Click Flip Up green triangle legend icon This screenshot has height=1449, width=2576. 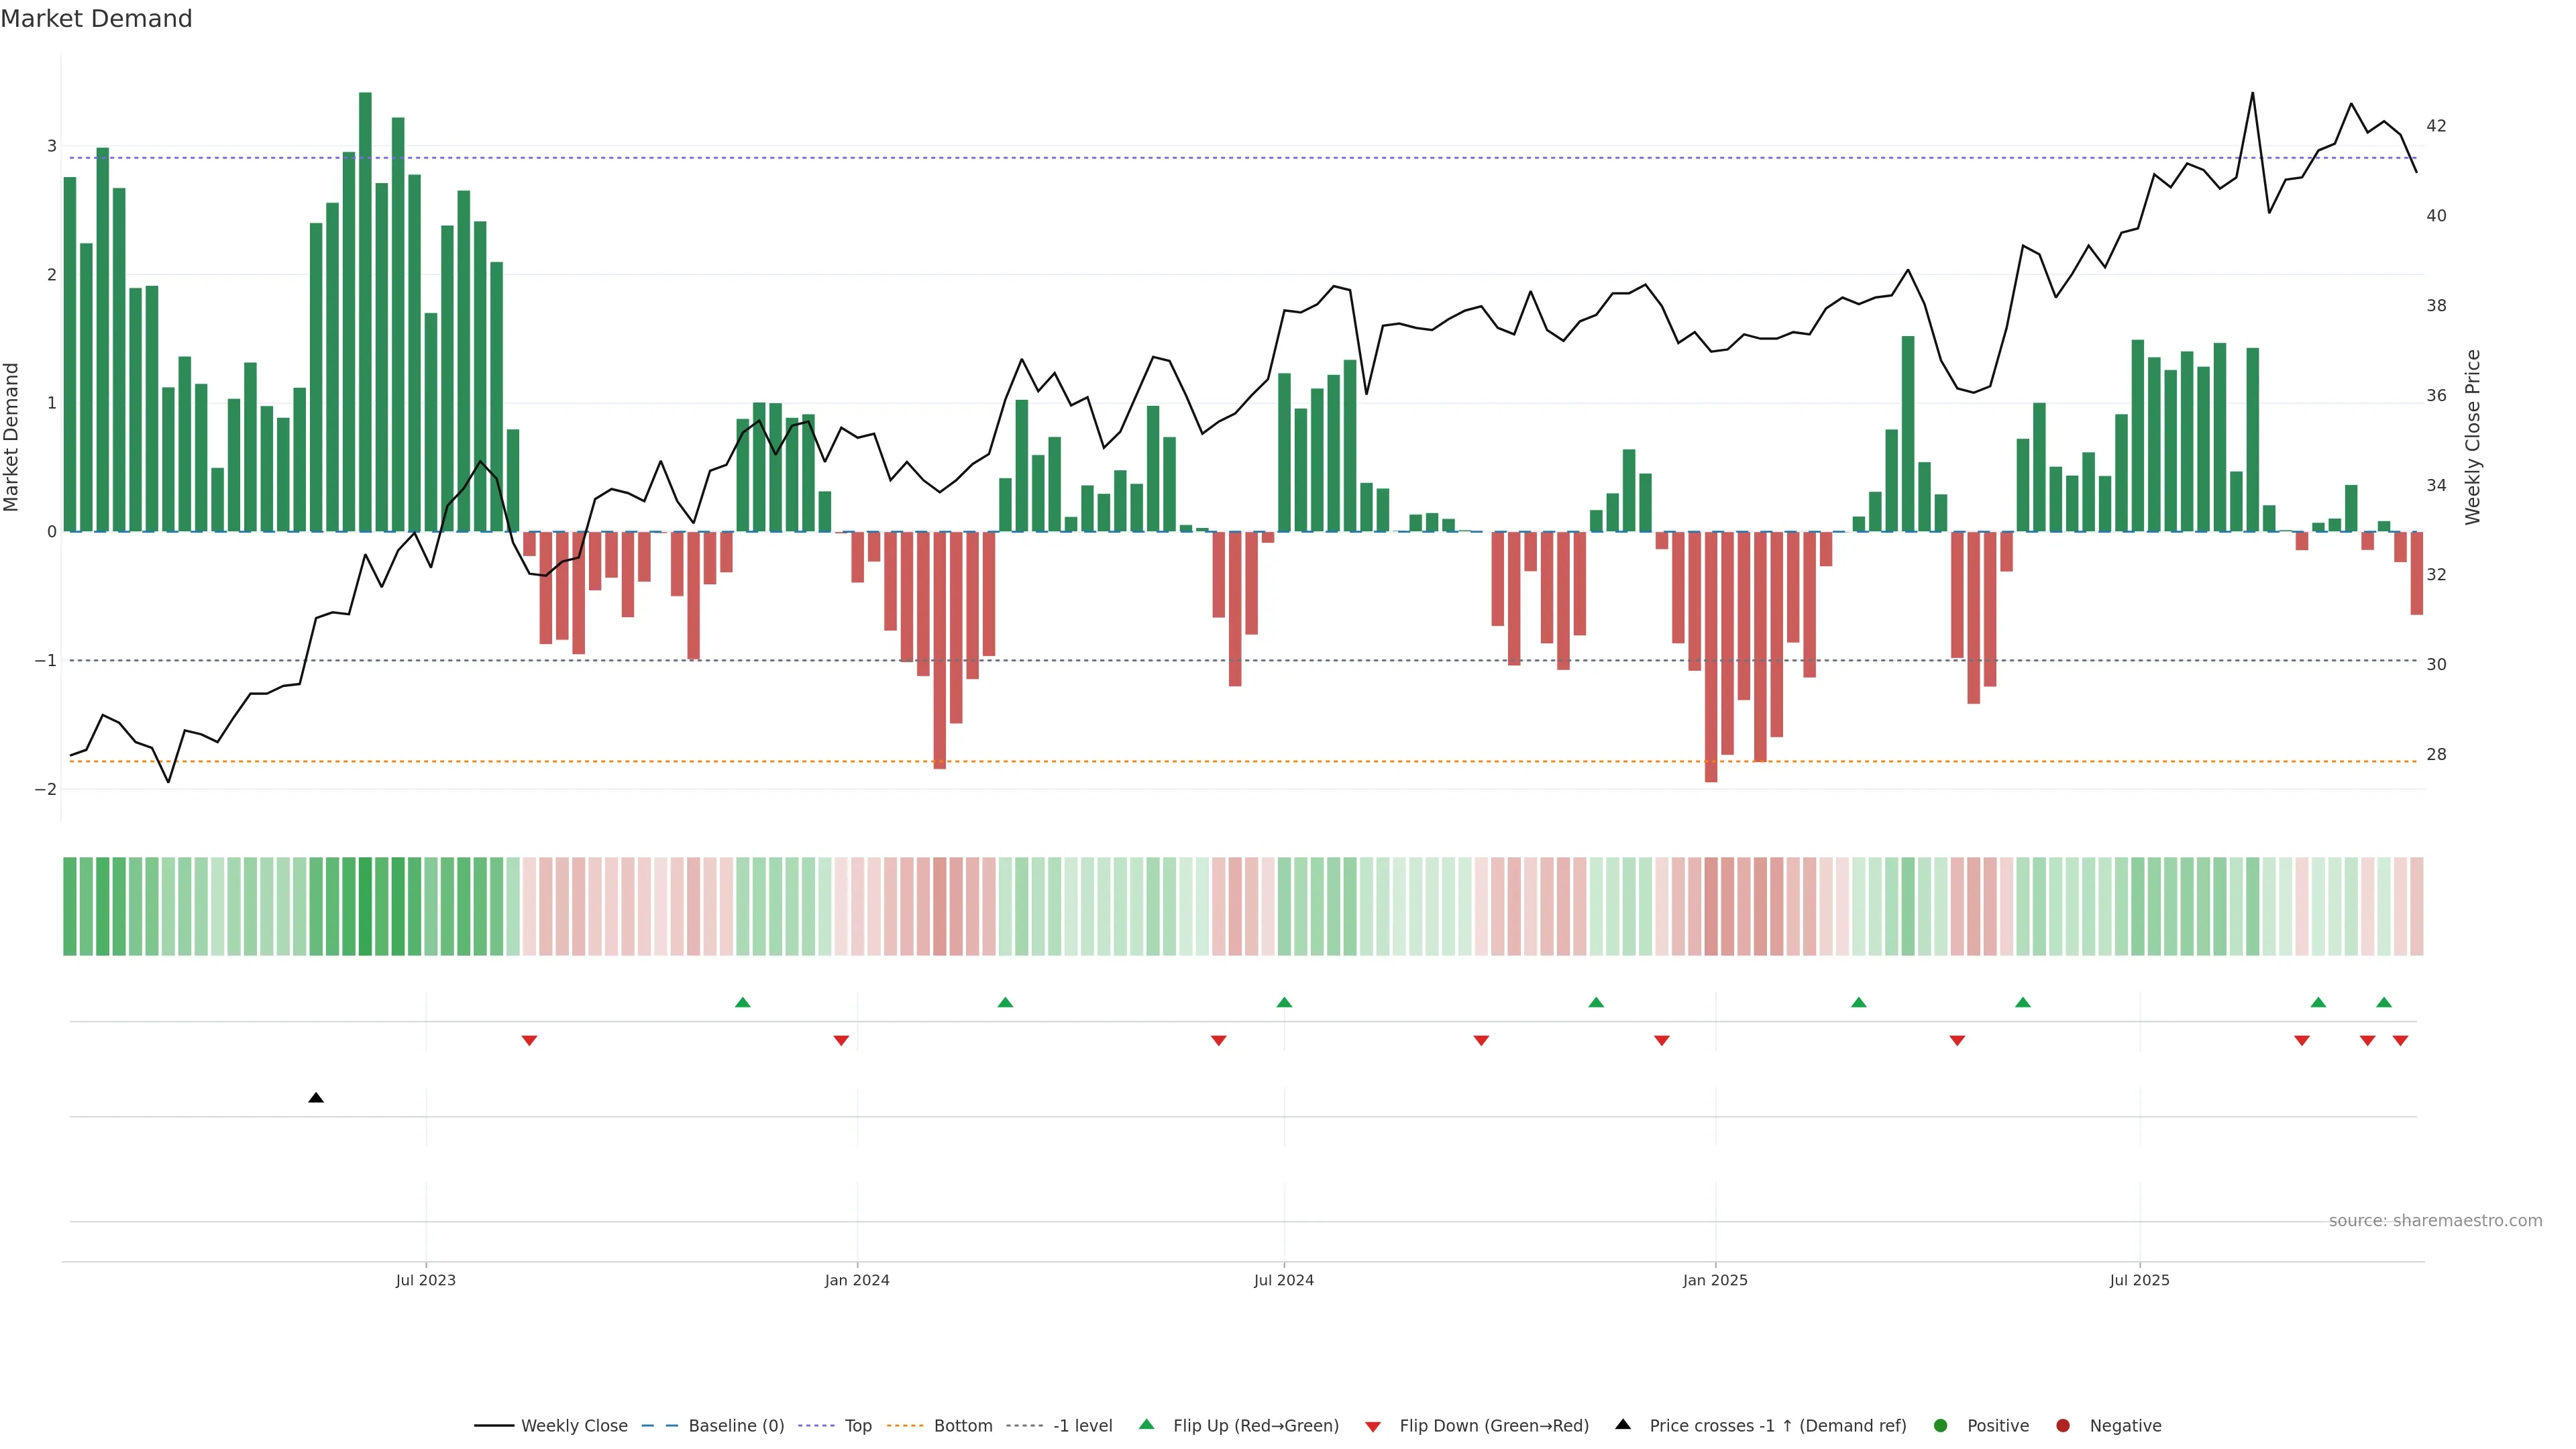pyautogui.click(x=1147, y=1425)
